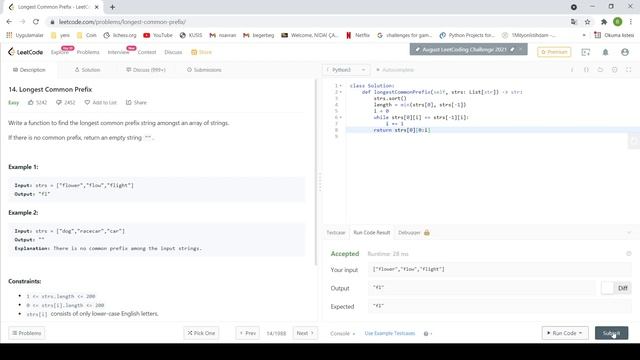Open the Interview menu item

(118, 52)
